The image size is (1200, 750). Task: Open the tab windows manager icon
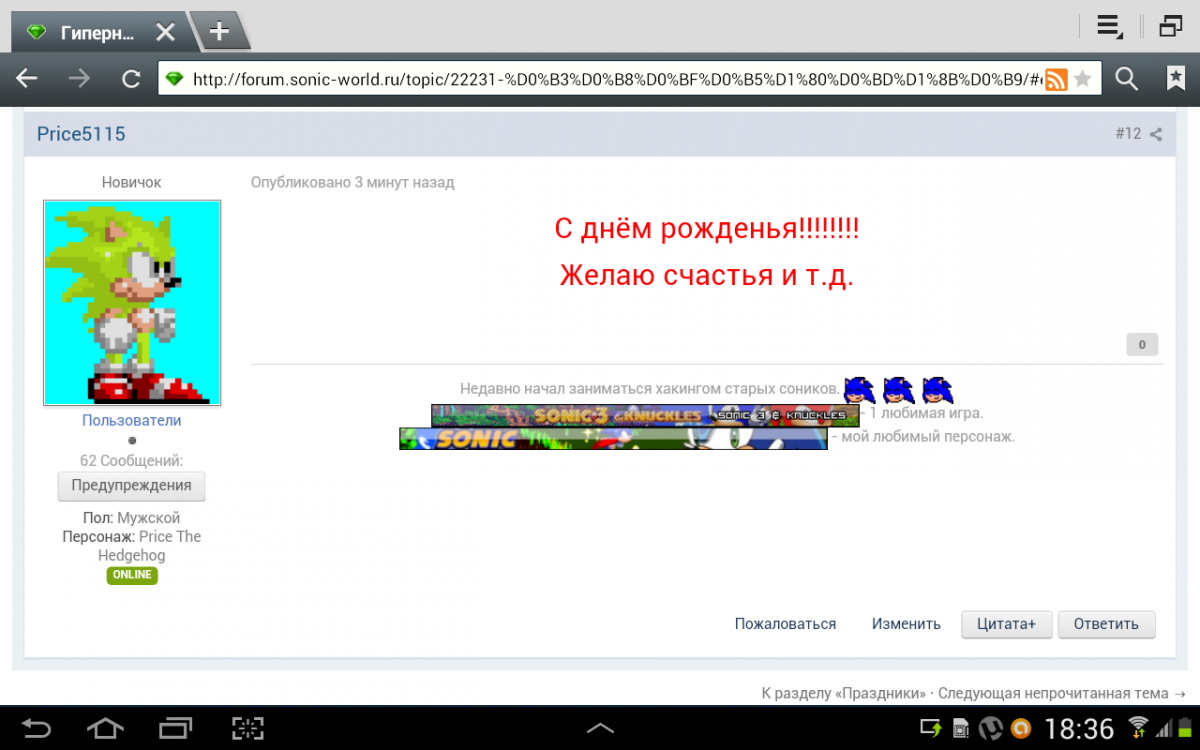pos(1170,27)
